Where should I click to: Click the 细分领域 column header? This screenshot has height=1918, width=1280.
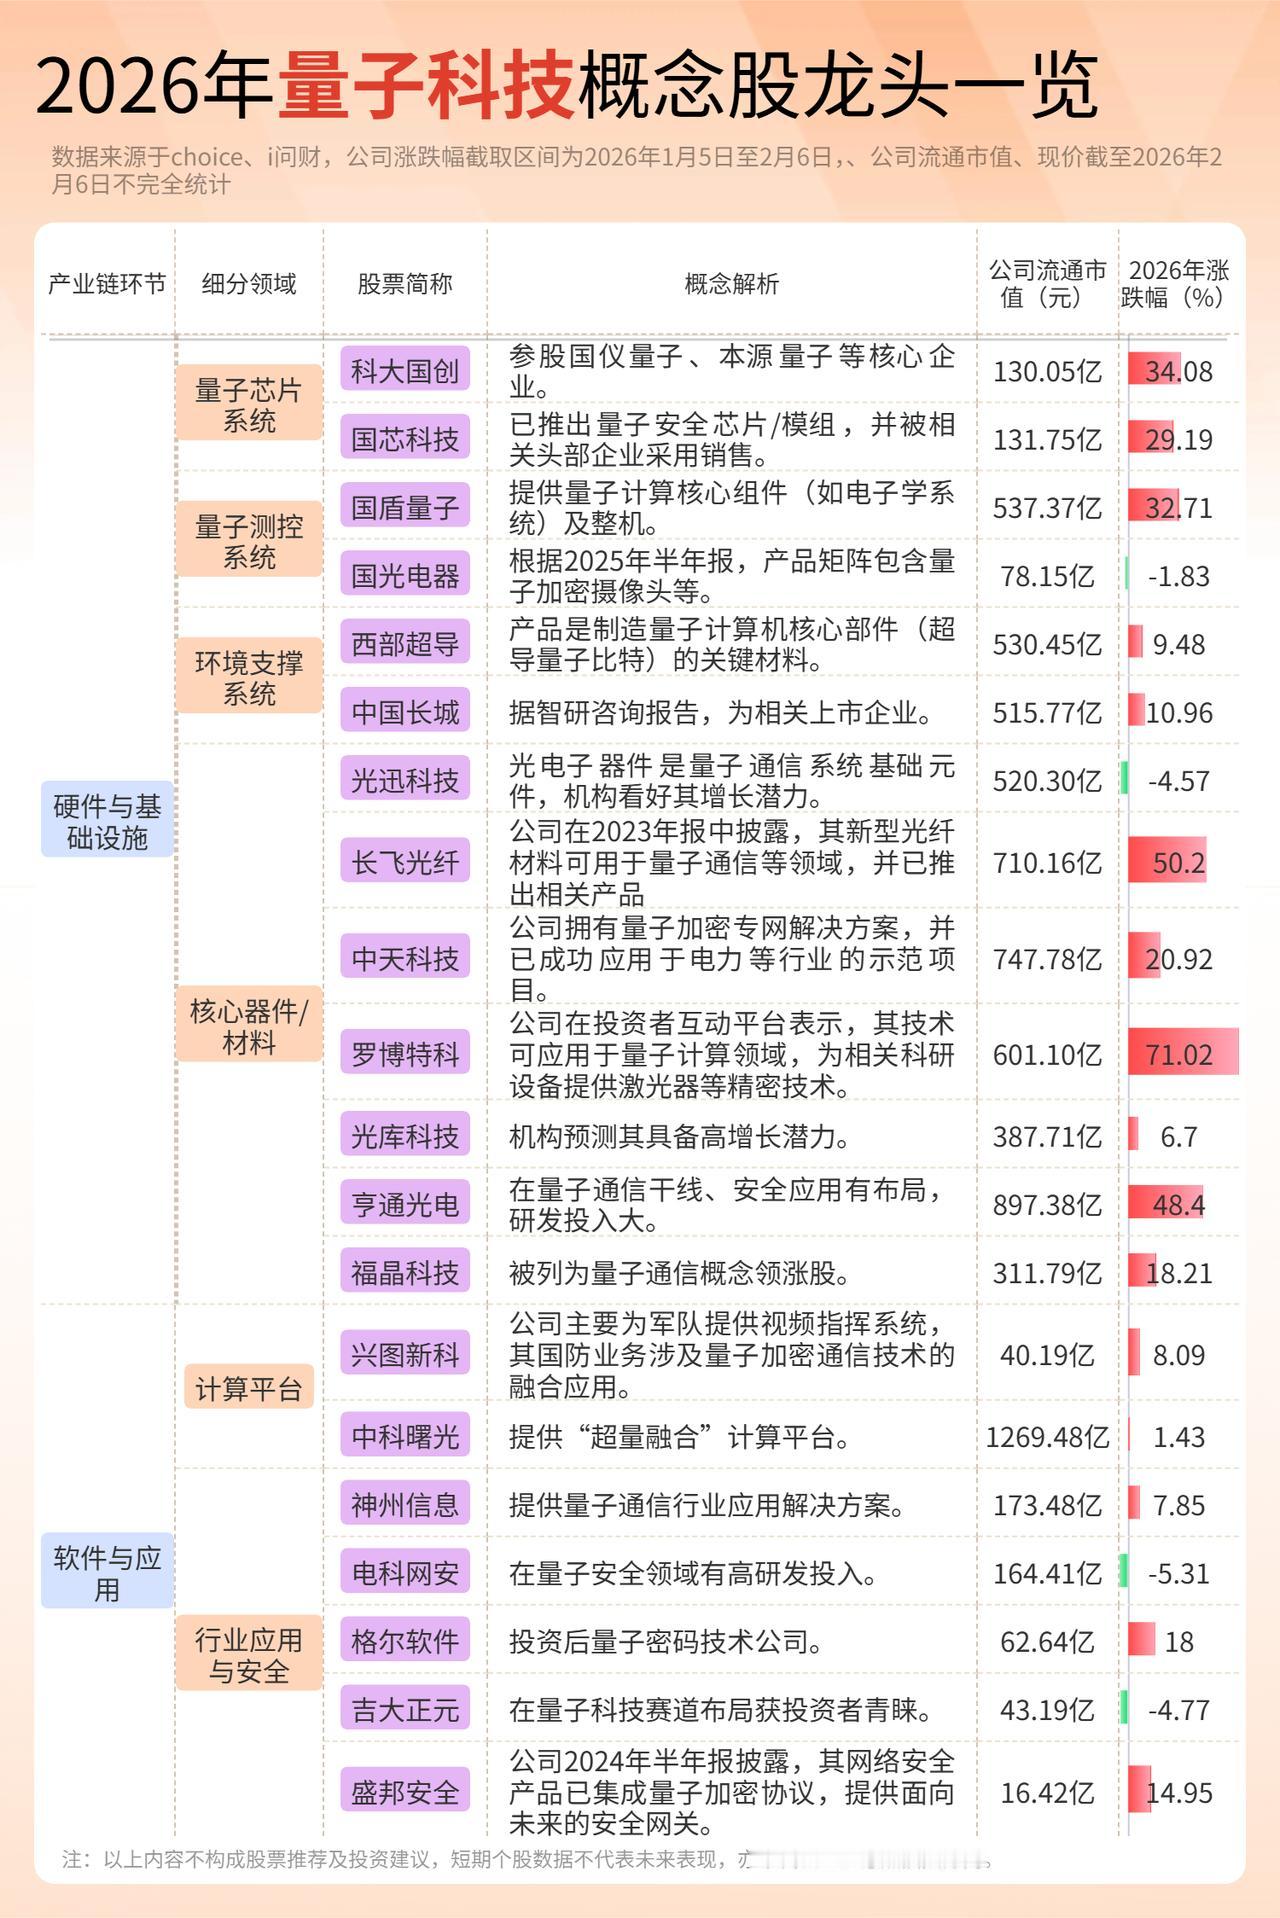(249, 284)
